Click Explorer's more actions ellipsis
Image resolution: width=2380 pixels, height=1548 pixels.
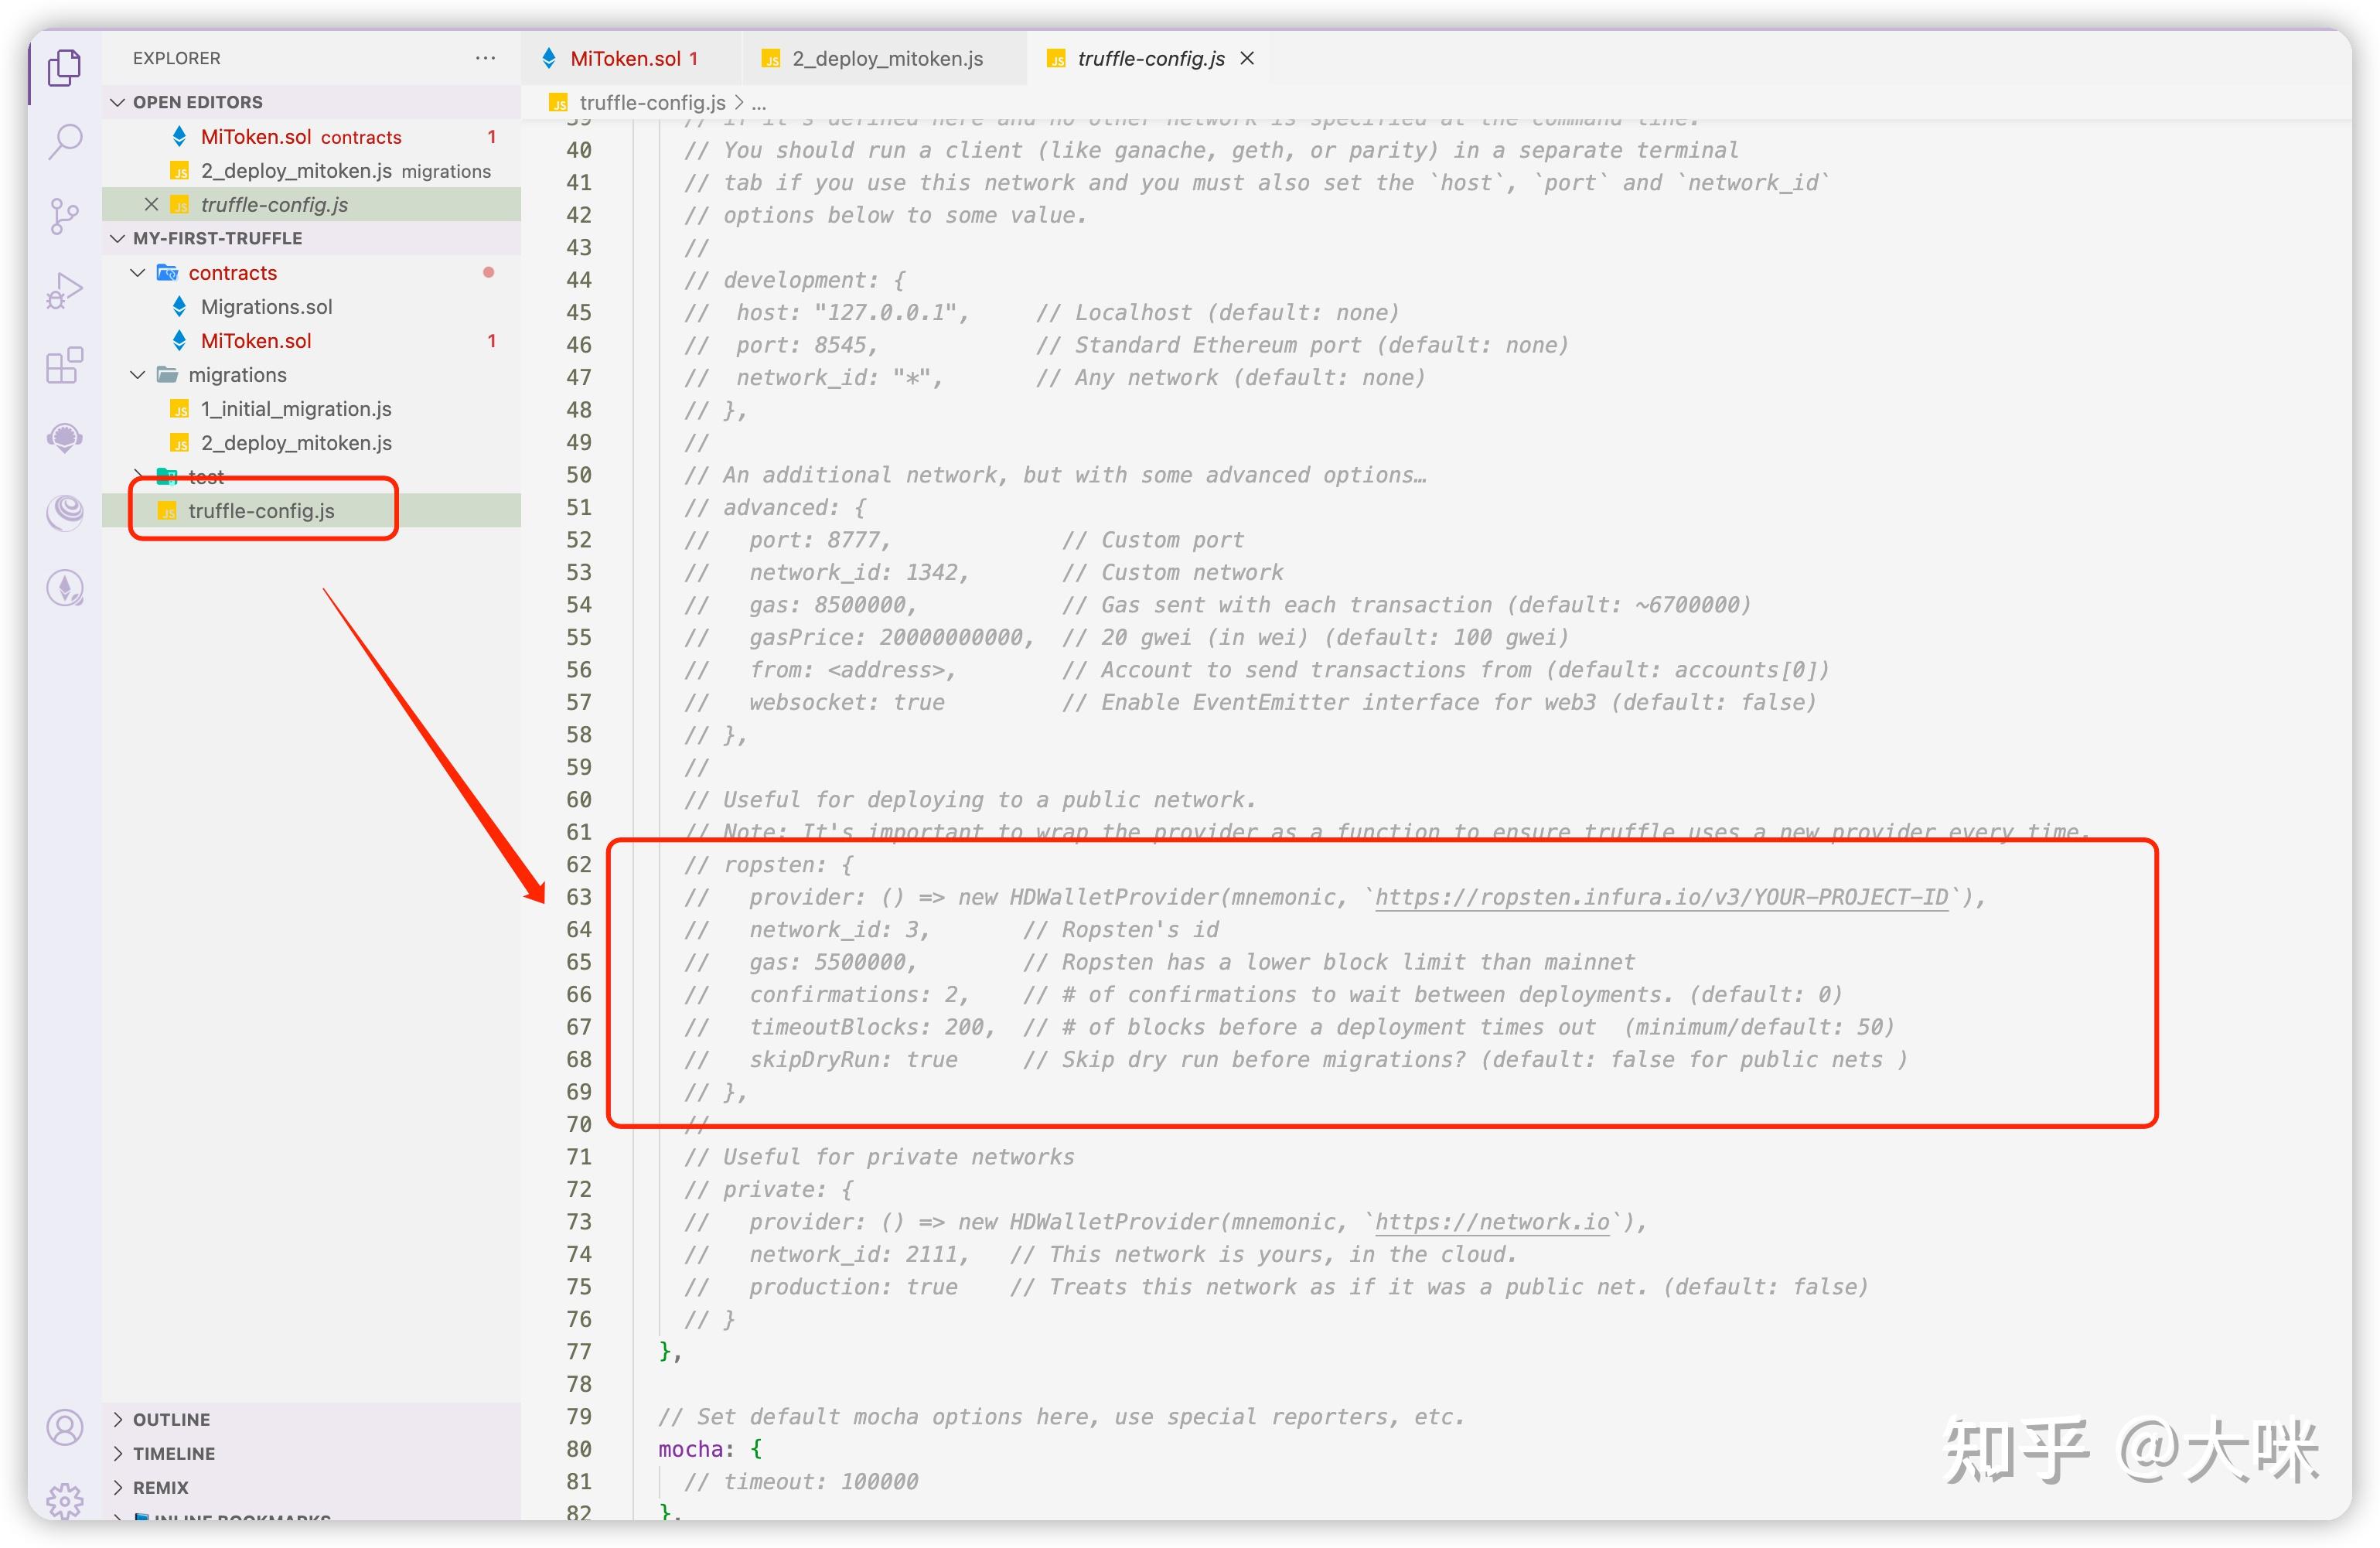485,58
